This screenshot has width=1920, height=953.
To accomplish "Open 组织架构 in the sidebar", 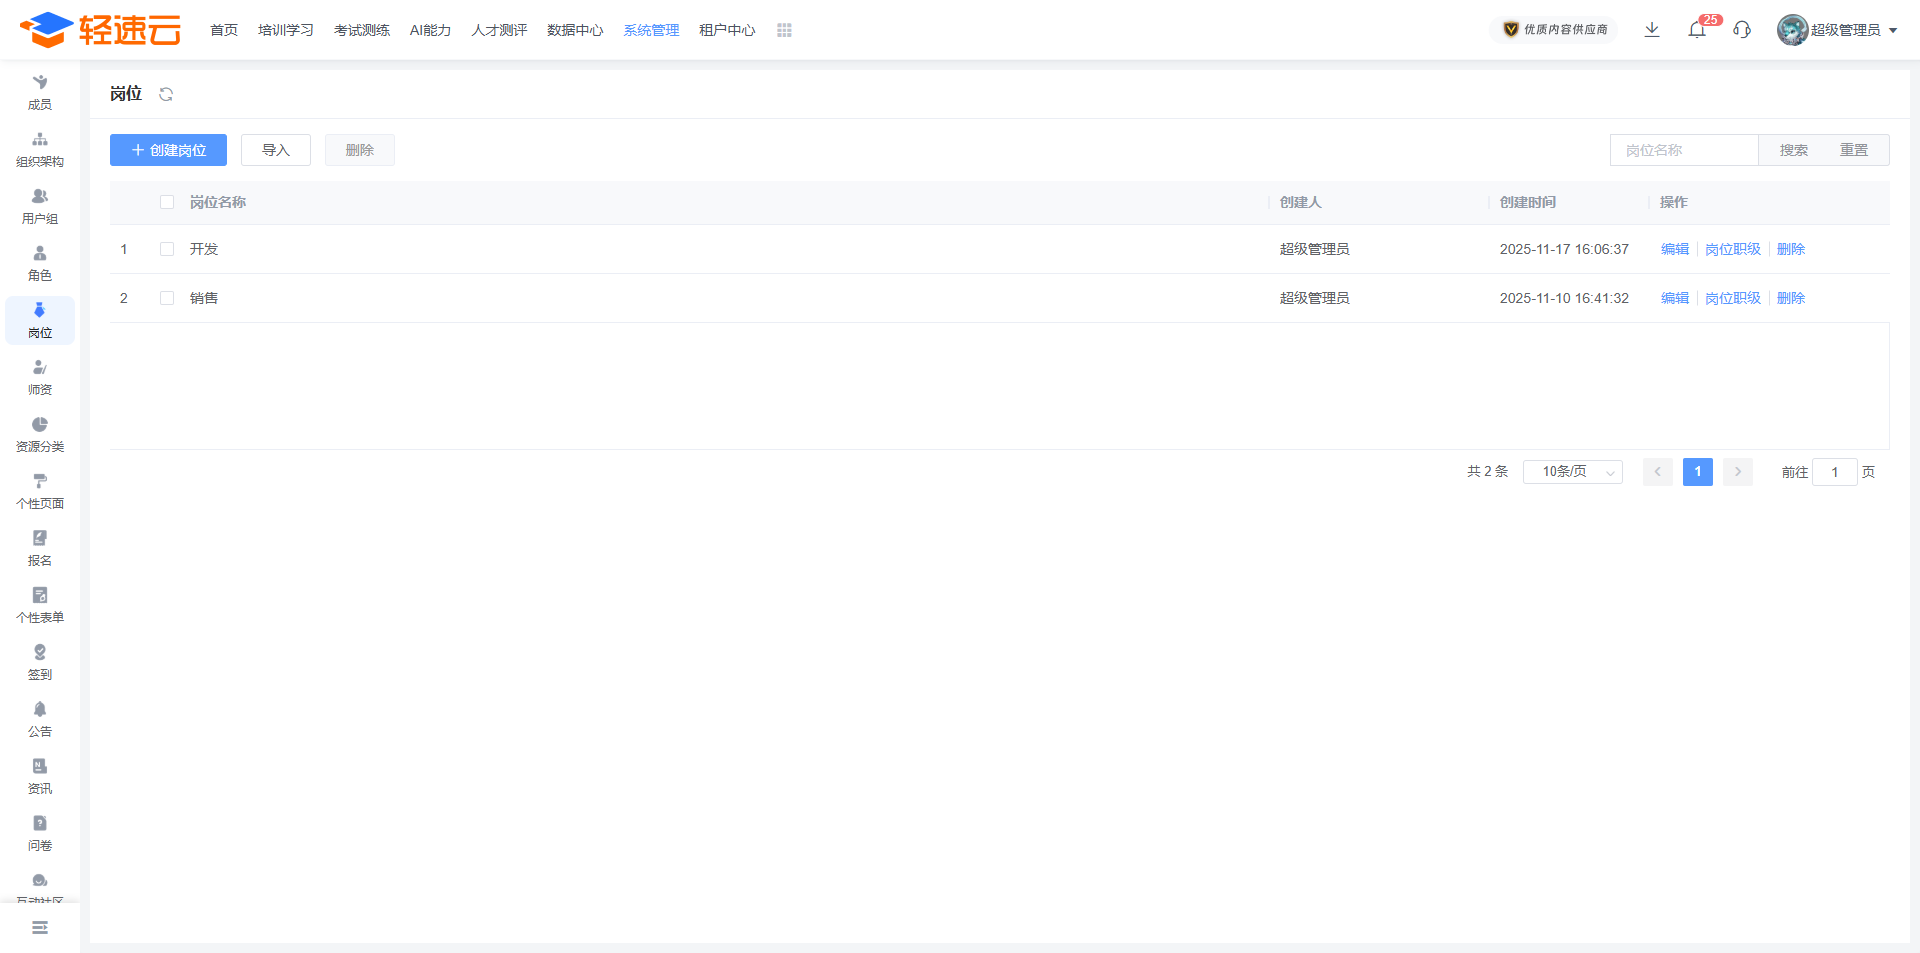I will [40, 149].
